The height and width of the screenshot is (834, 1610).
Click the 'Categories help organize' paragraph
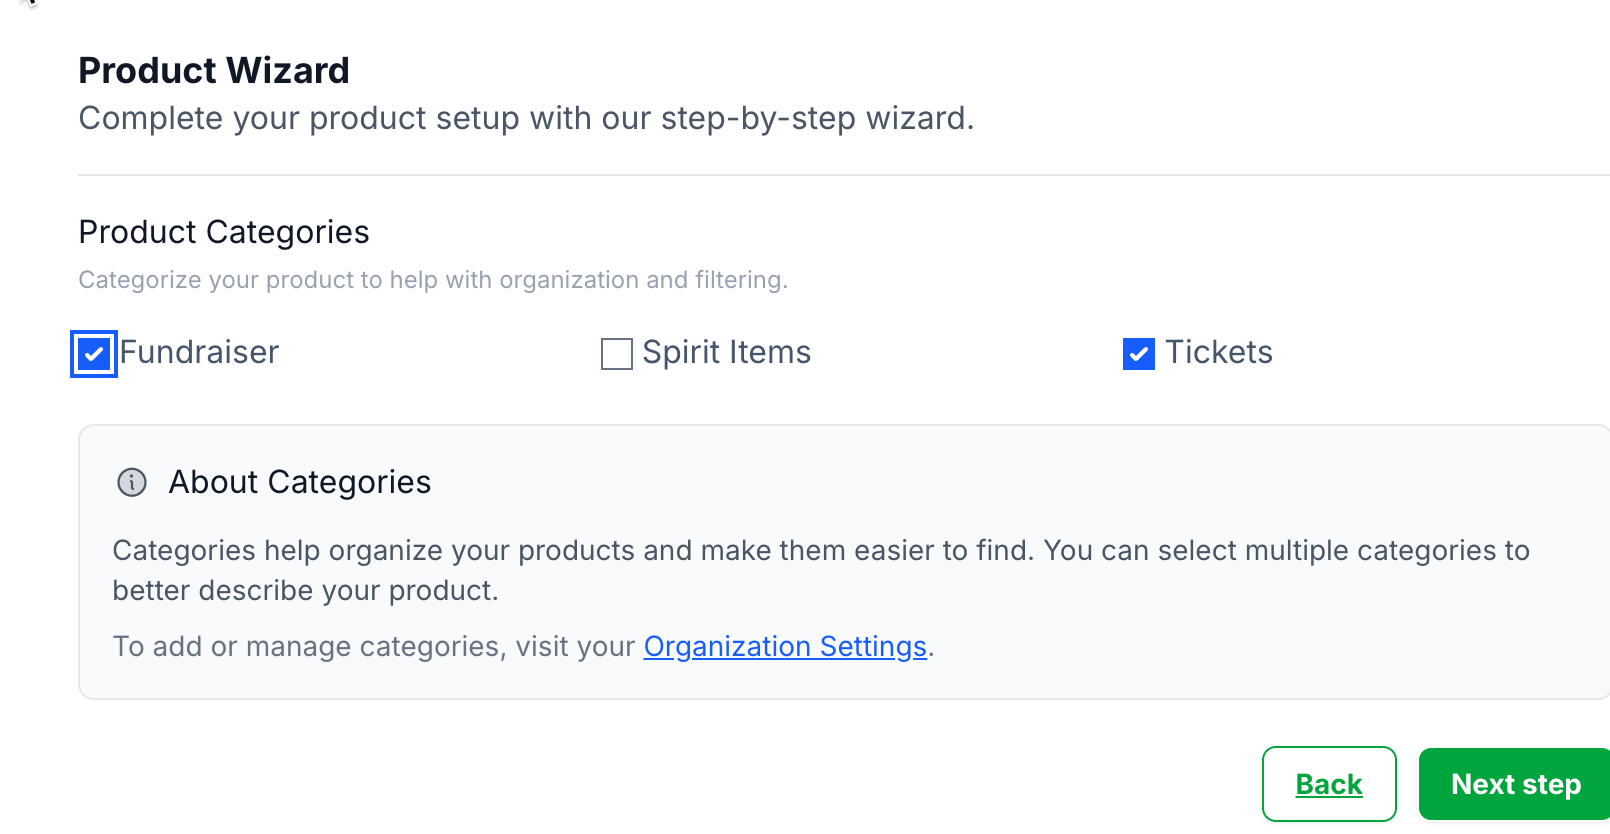[820, 550]
